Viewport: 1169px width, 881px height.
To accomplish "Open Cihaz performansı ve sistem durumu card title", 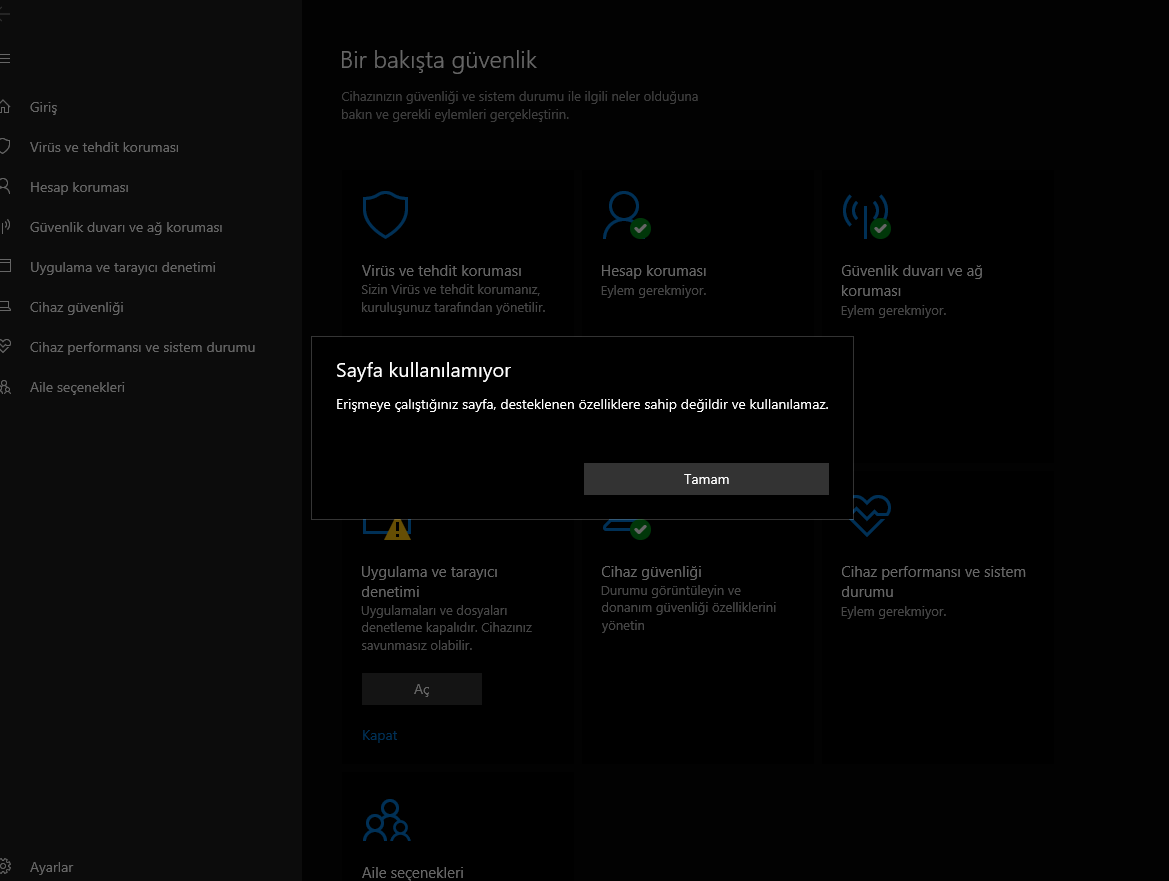I will point(933,581).
